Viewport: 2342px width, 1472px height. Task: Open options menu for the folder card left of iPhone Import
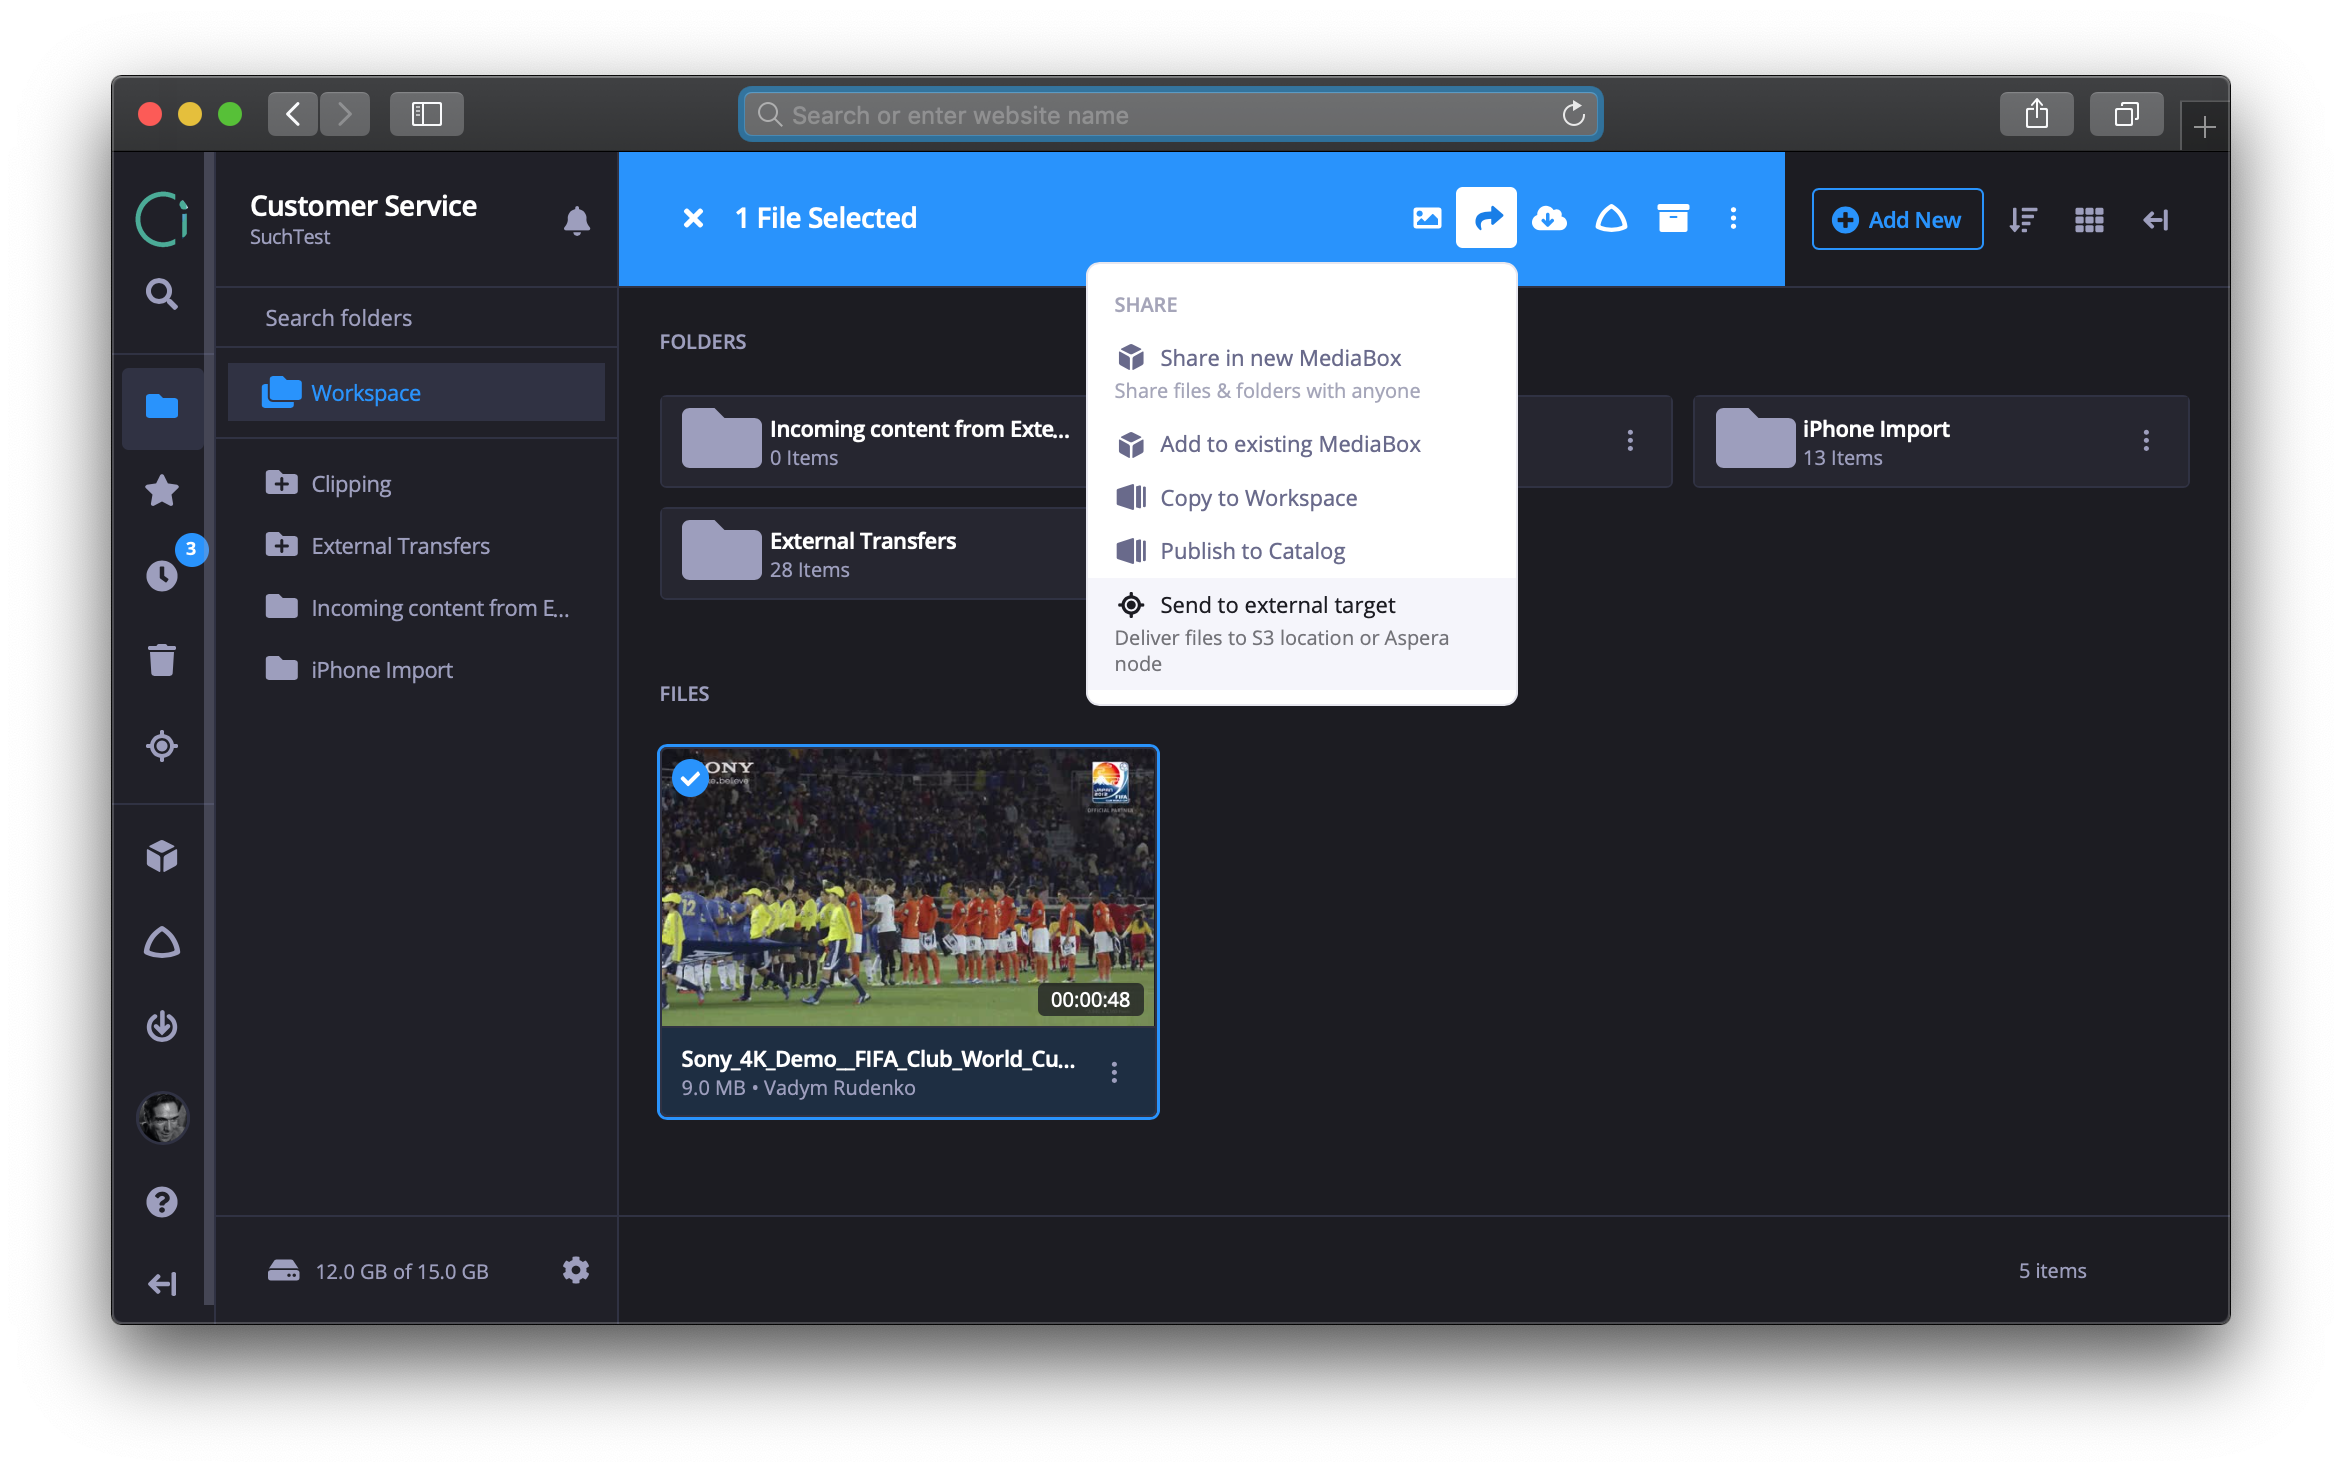pos(1630,441)
